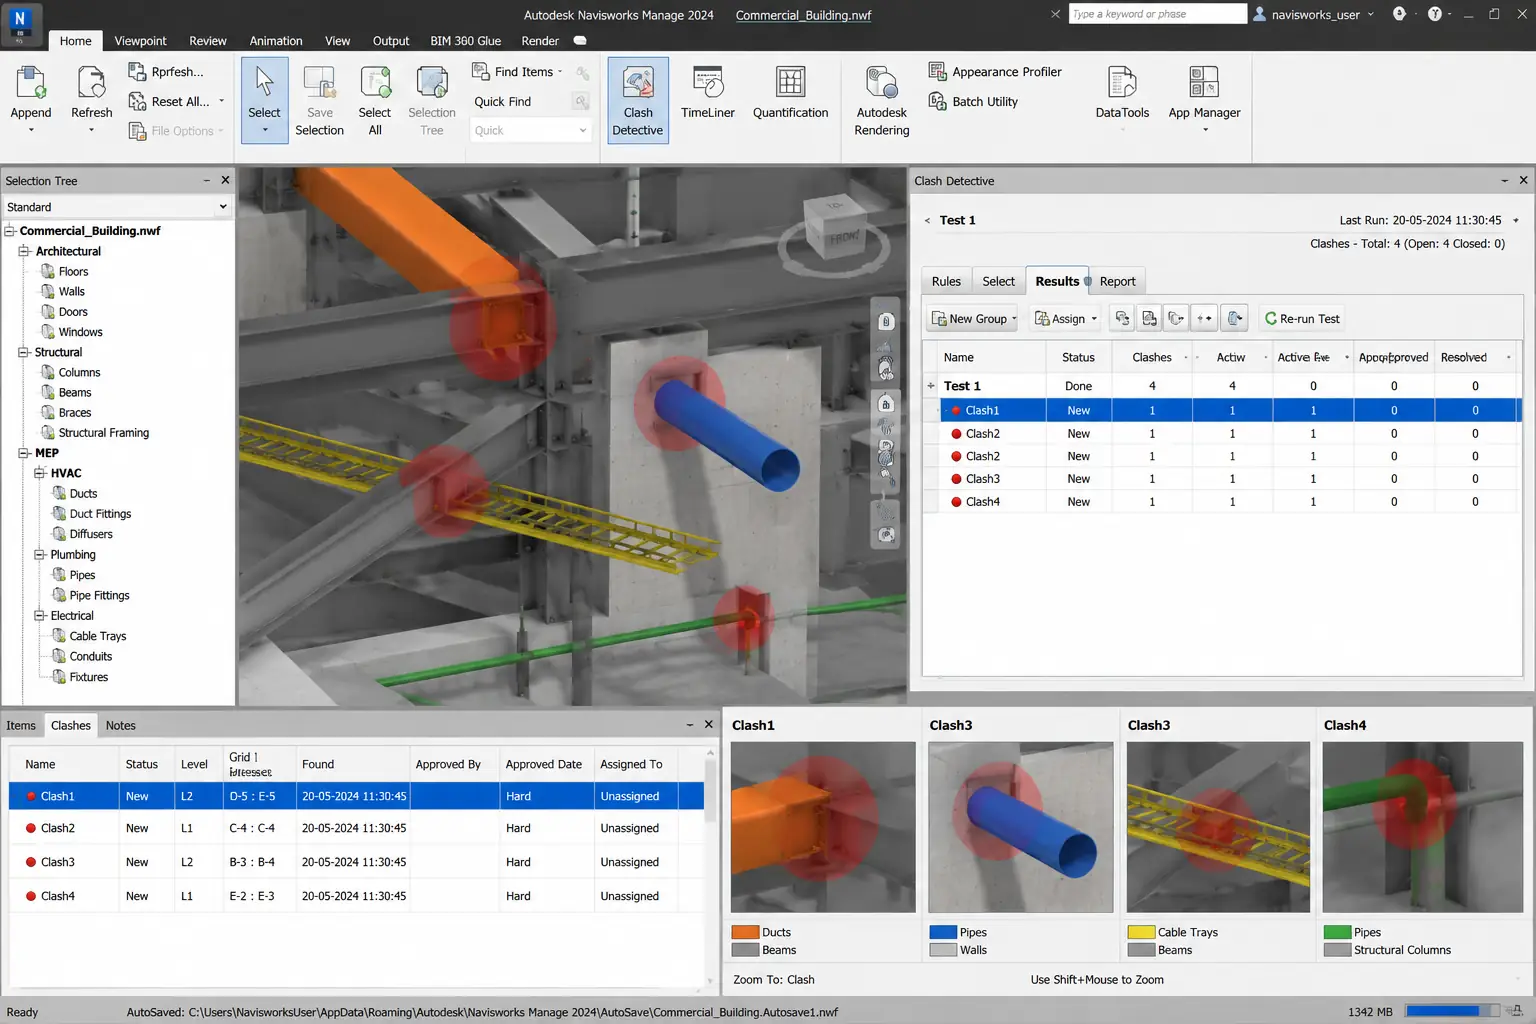Expand the Test 1 results row
The image size is (1536, 1024).
click(931, 386)
